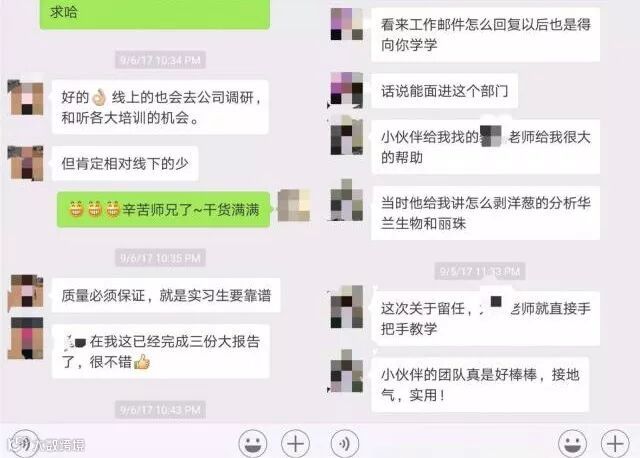Image resolution: width=640 pixels, height=458 pixels.
Task: Tap avatar beside 但肯定相对线下的少 message
Action: point(25,163)
